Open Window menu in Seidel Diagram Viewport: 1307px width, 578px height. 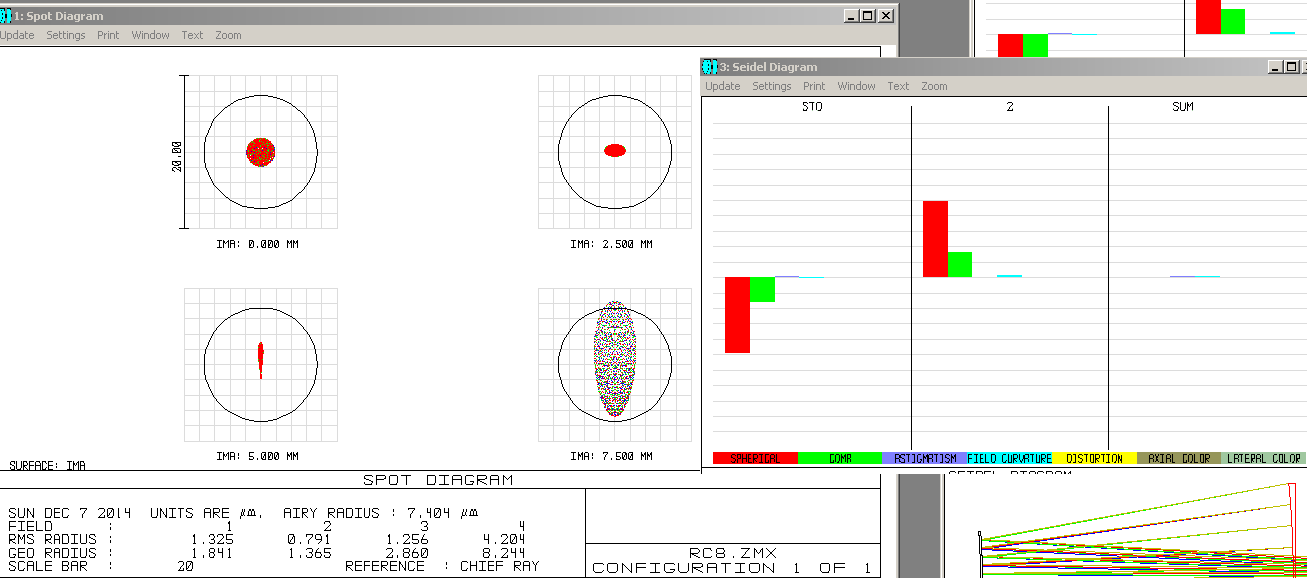[x=856, y=86]
